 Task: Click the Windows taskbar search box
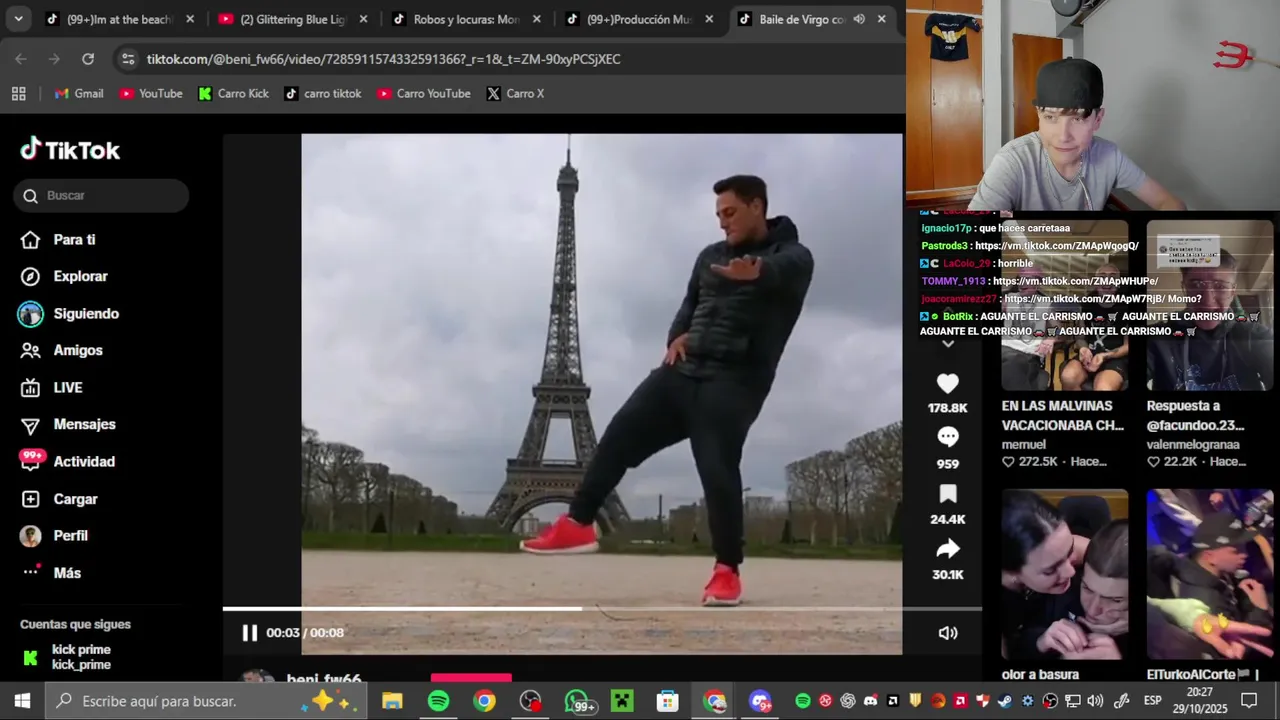coord(204,701)
